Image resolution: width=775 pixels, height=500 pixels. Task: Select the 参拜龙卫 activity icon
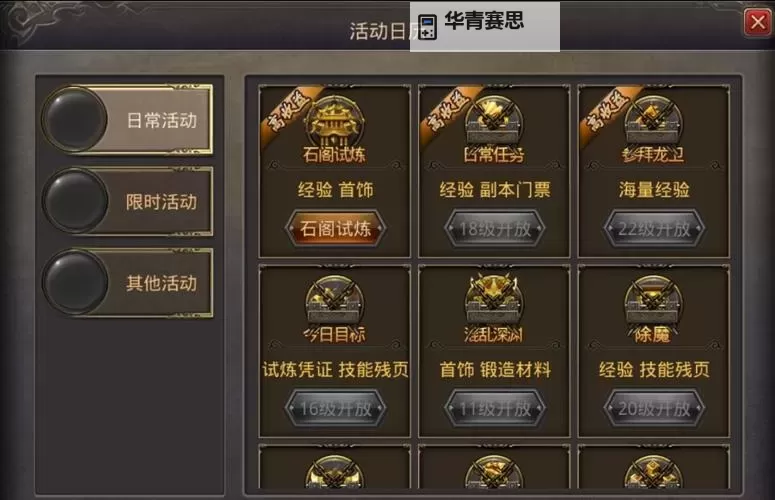[x=653, y=122]
